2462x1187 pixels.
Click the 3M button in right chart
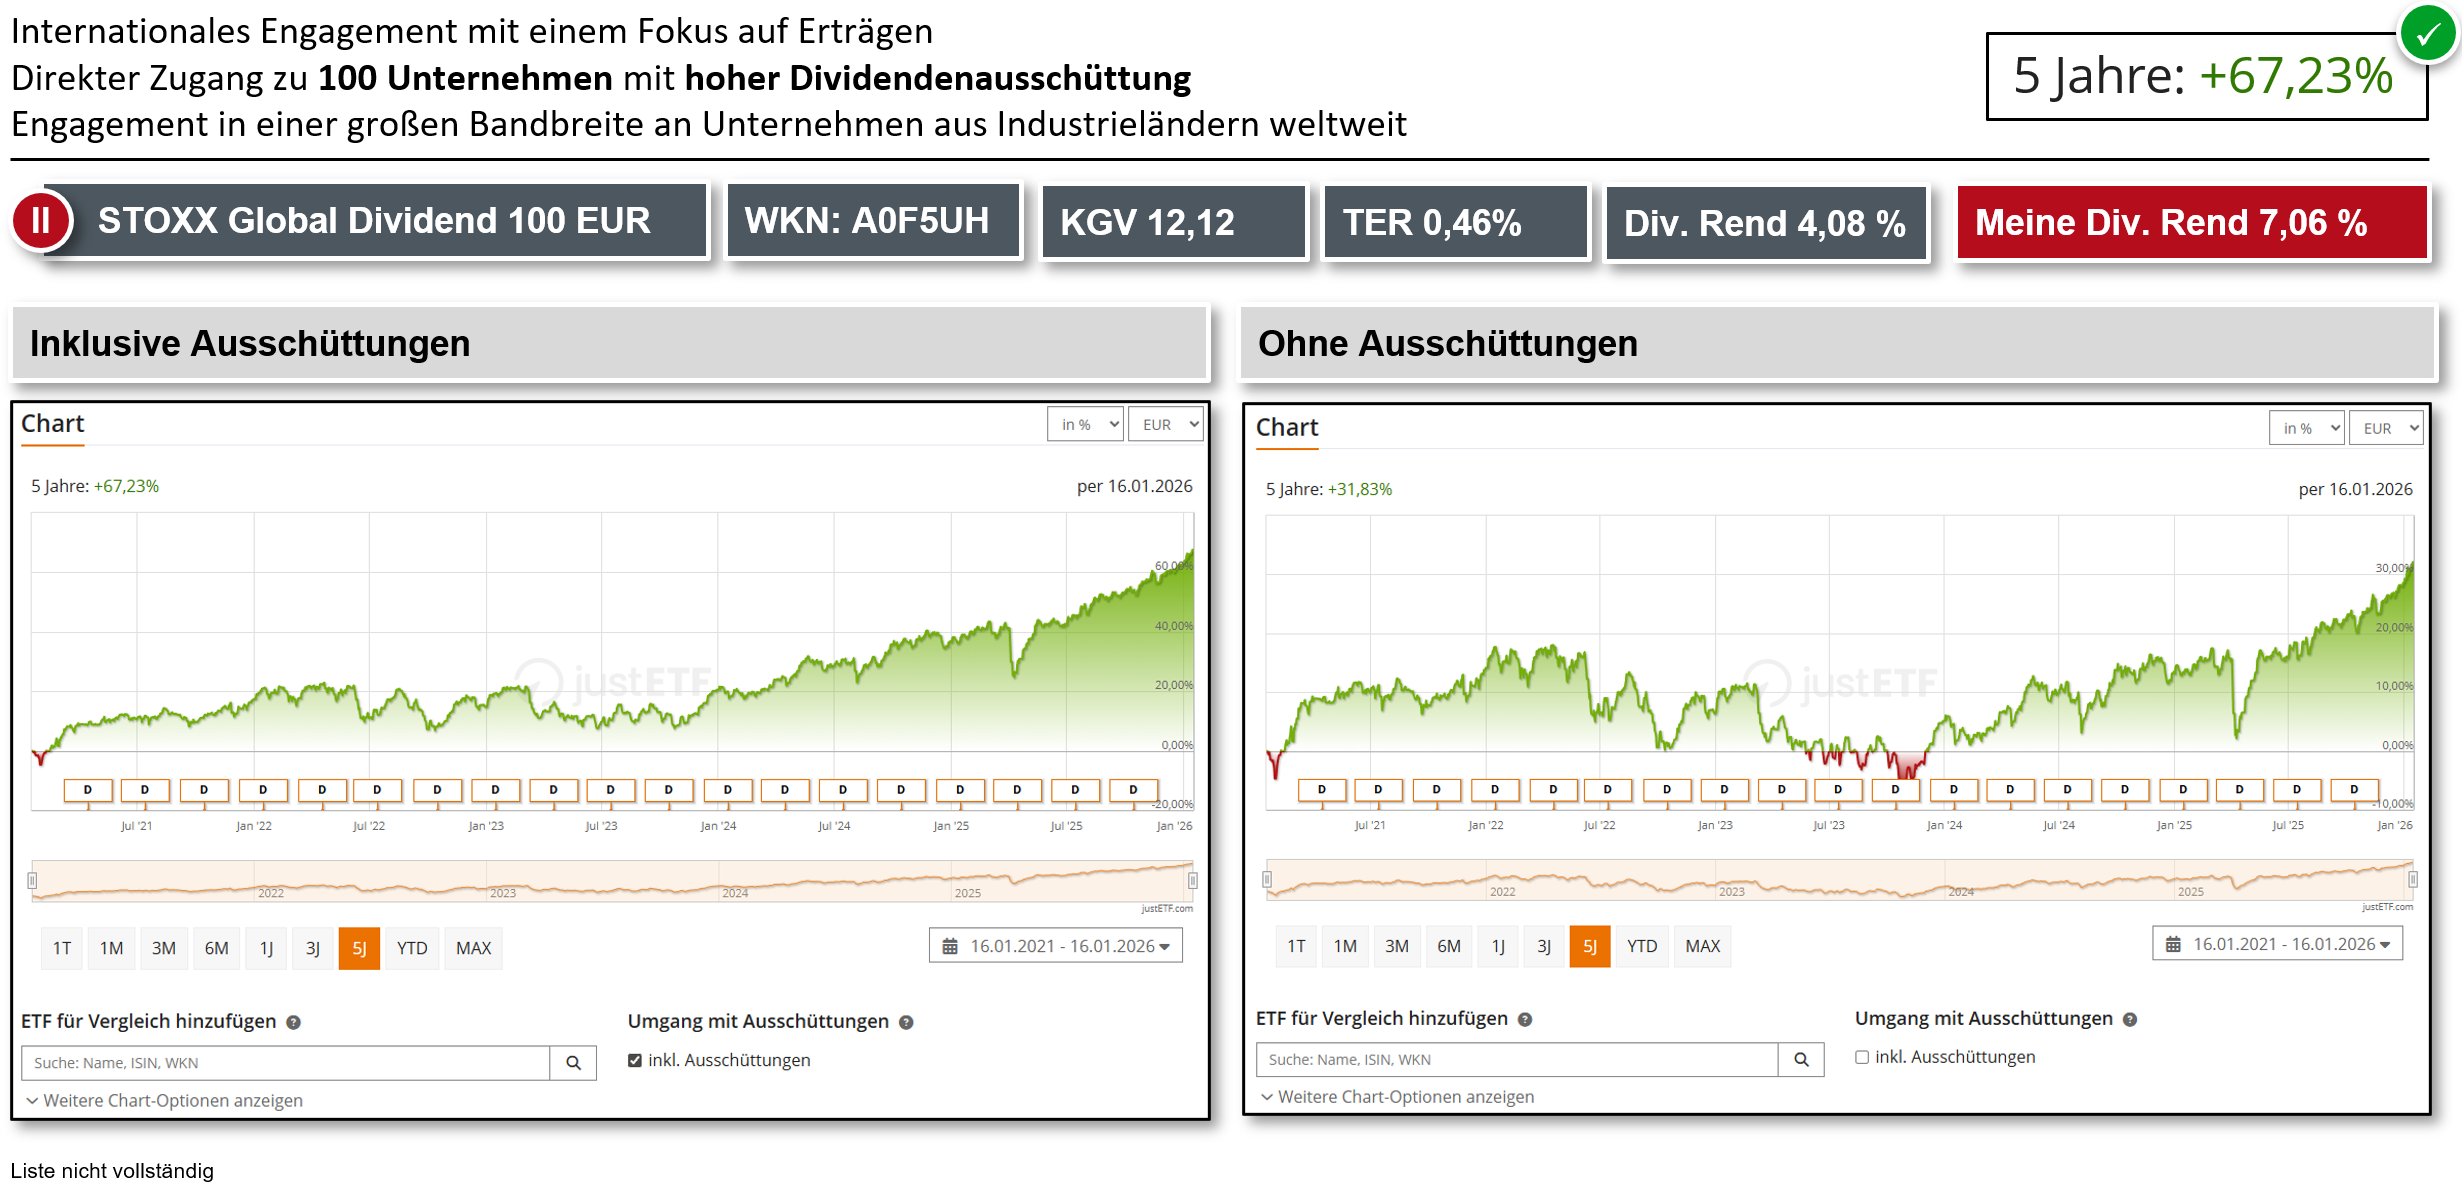click(x=1396, y=946)
